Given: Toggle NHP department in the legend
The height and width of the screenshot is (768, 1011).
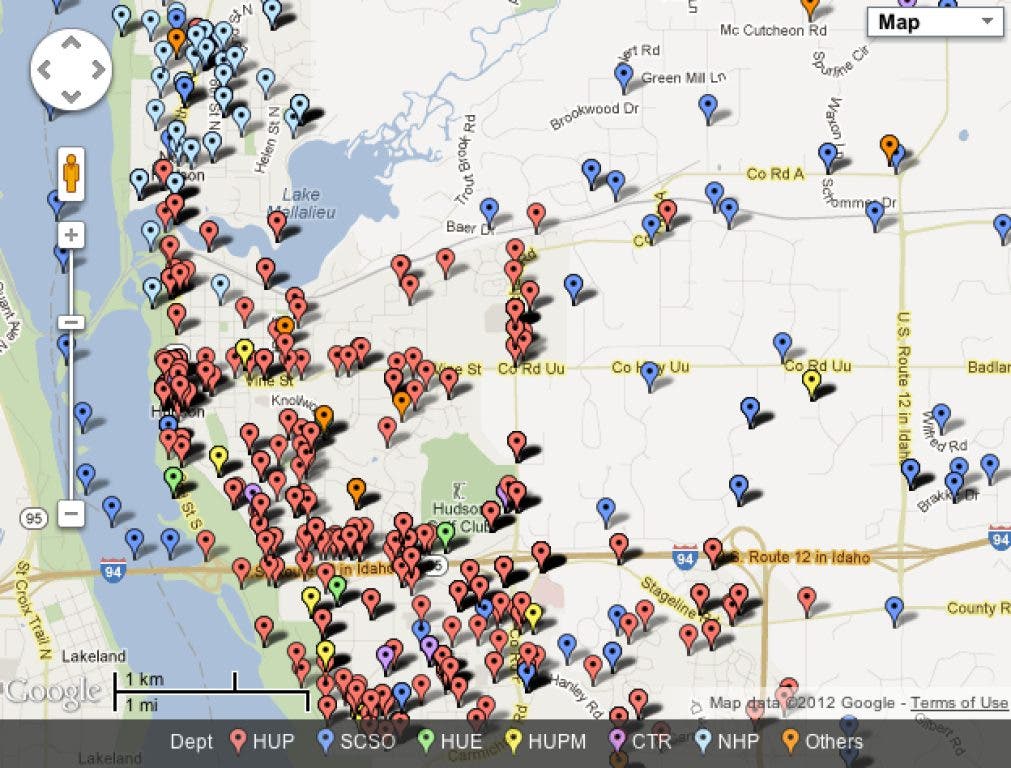Looking at the screenshot, I should pos(727,742).
